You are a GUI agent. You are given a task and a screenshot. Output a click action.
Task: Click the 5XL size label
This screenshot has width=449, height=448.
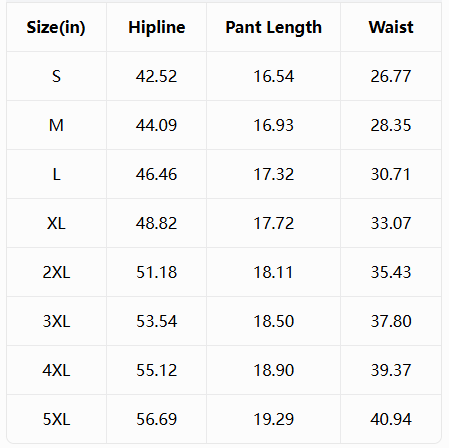(56, 419)
